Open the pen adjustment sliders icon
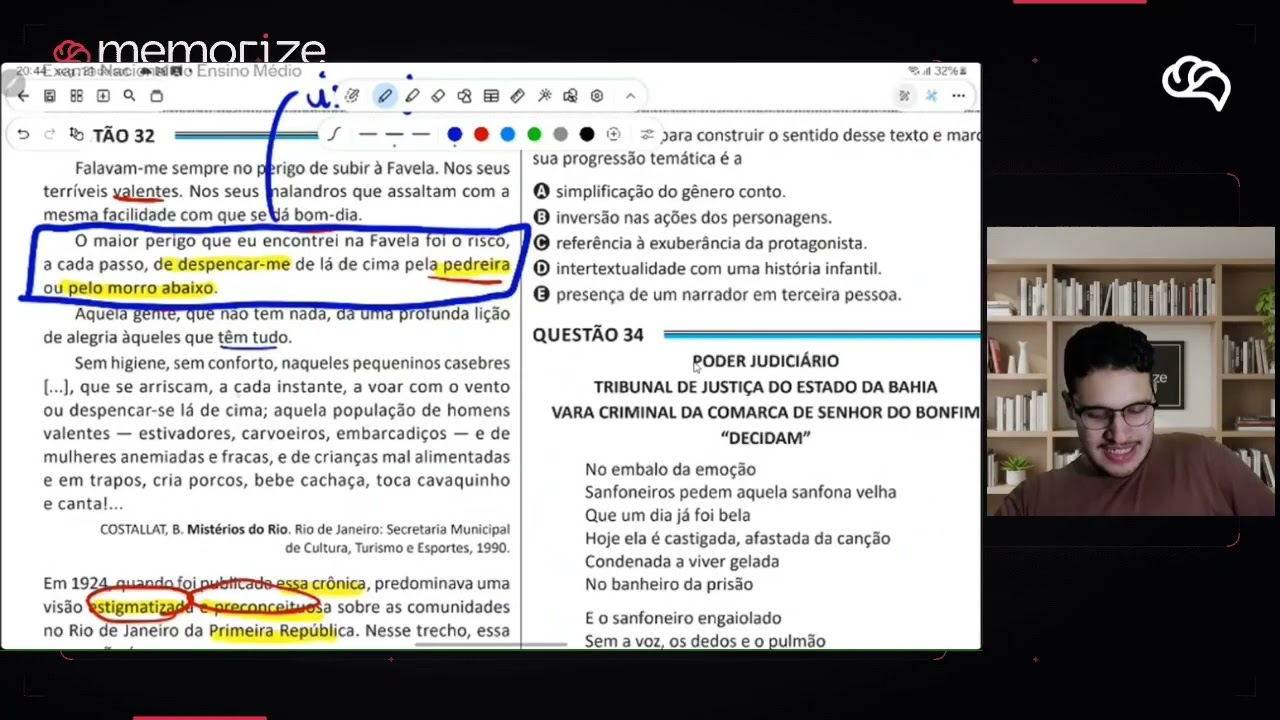The image size is (1280, 720). coord(647,134)
